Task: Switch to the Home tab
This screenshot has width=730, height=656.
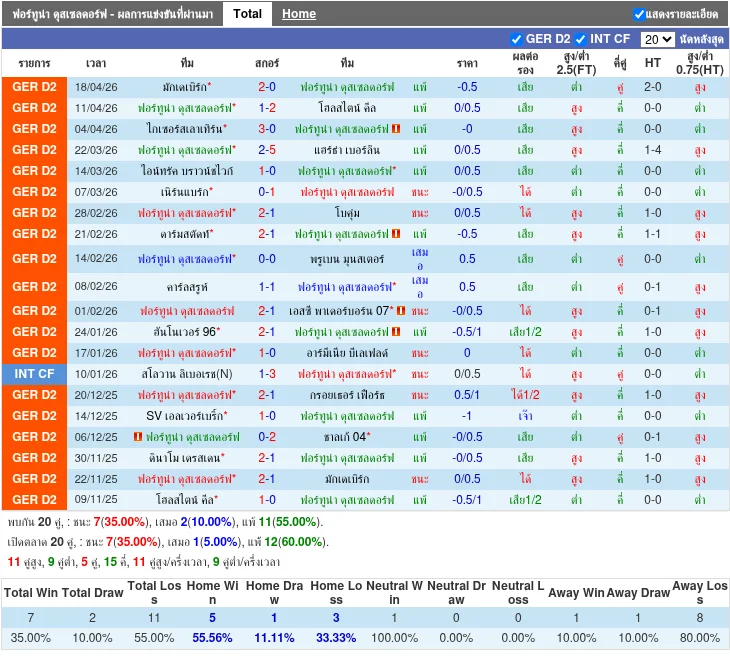Action: [x=298, y=14]
